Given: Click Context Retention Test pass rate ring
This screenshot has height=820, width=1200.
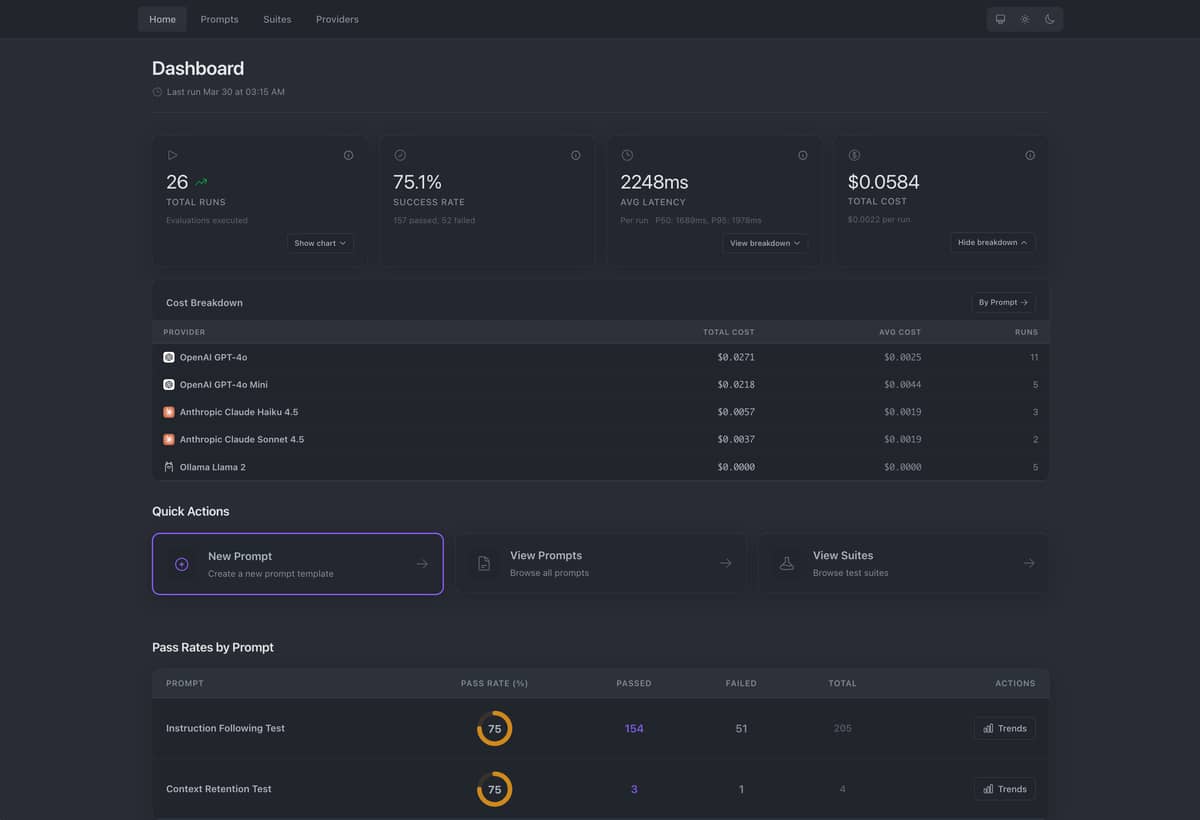Looking at the screenshot, I should click(494, 789).
